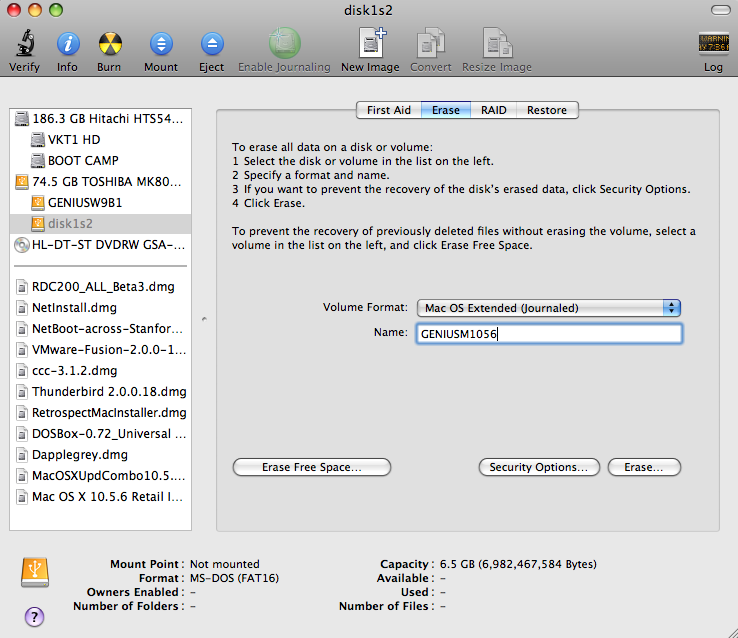Image resolution: width=738 pixels, height=638 pixels.
Task: Select MacOSXUpdCombo10.5 disk image
Action: [100, 476]
